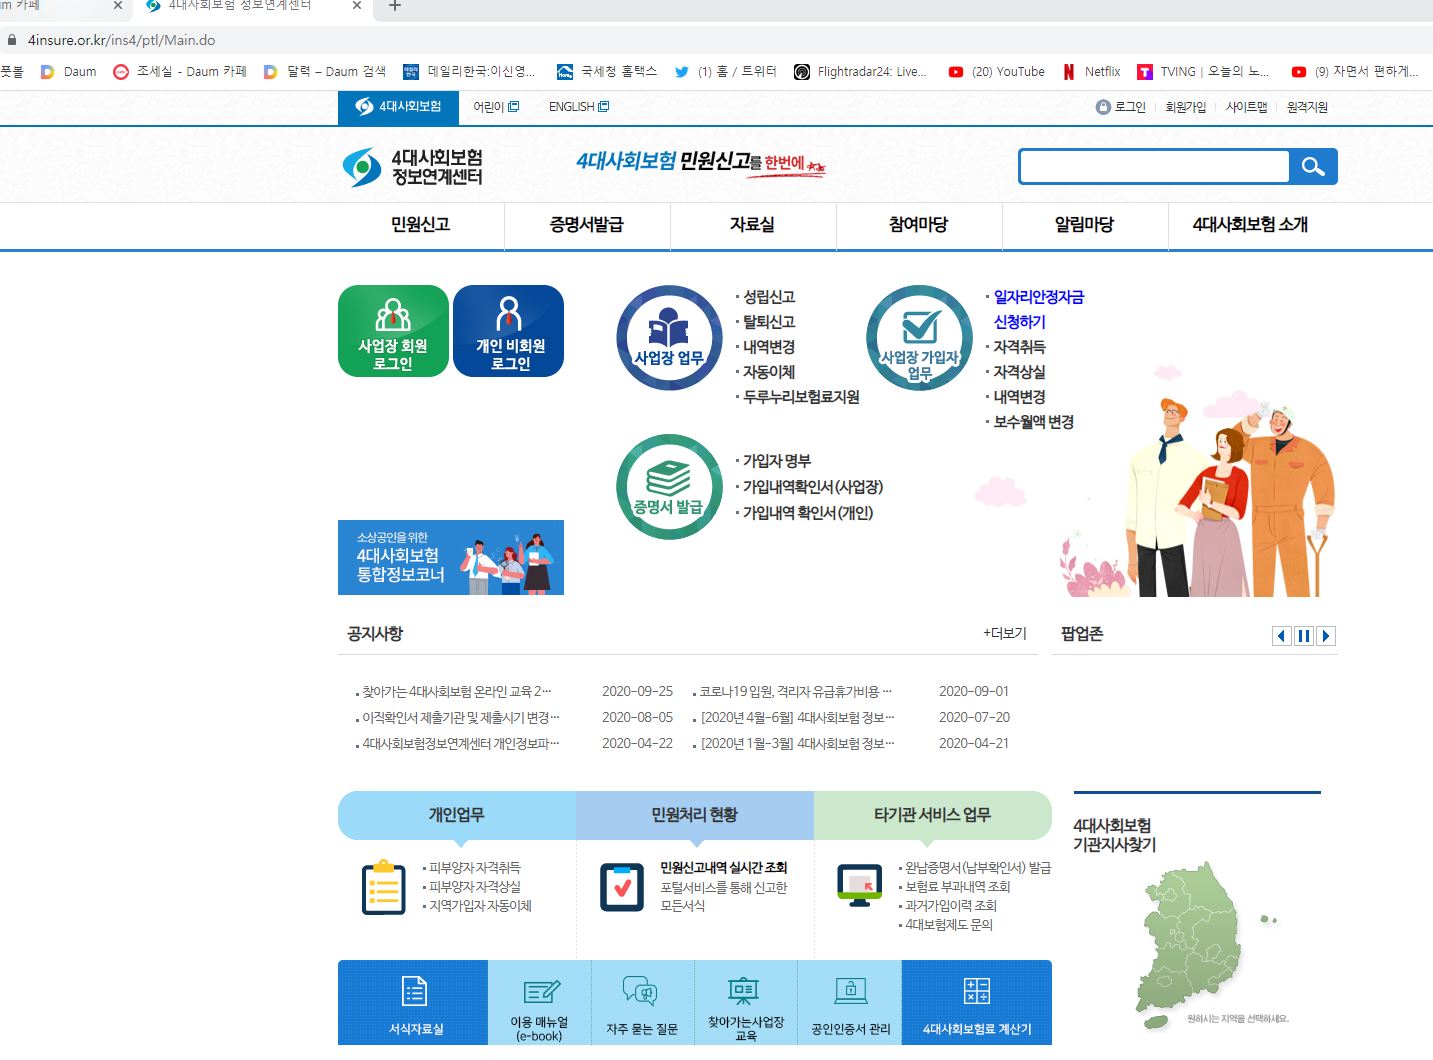The width and height of the screenshot is (1433, 1060).
Task: Switch to the 민원처리 현황 tab
Action: (694, 815)
